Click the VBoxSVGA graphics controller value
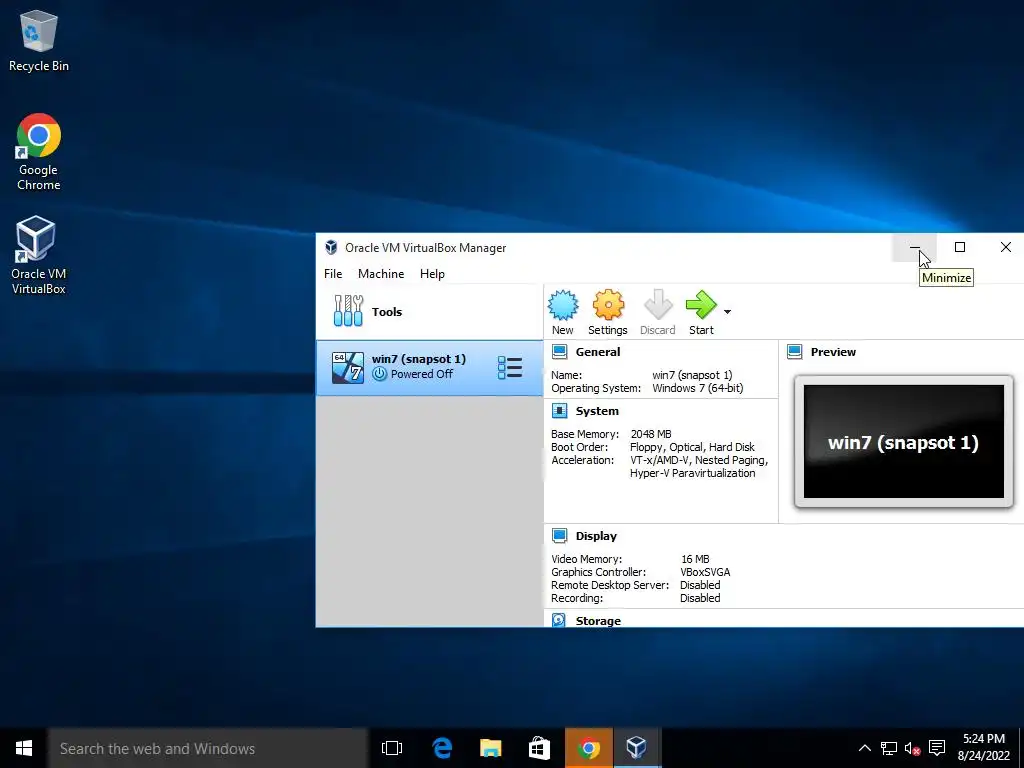 point(705,572)
